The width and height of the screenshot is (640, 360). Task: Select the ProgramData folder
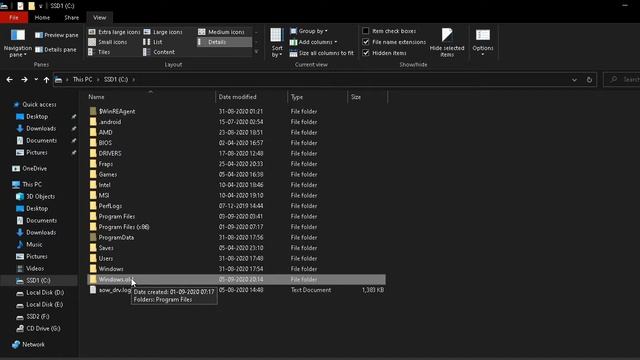point(236,238)
